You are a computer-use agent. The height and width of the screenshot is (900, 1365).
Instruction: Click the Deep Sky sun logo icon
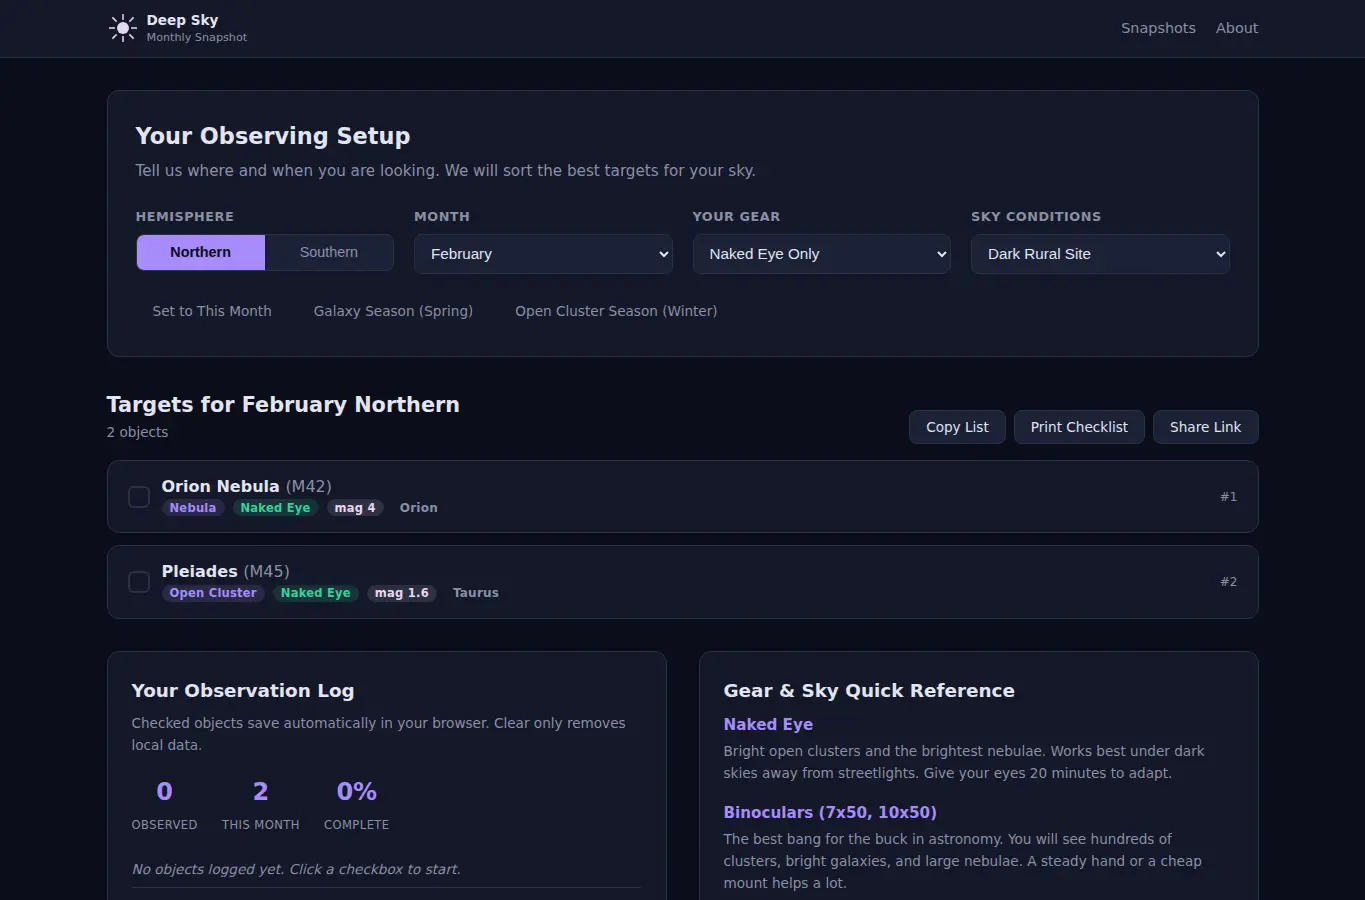pyautogui.click(x=122, y=28)
